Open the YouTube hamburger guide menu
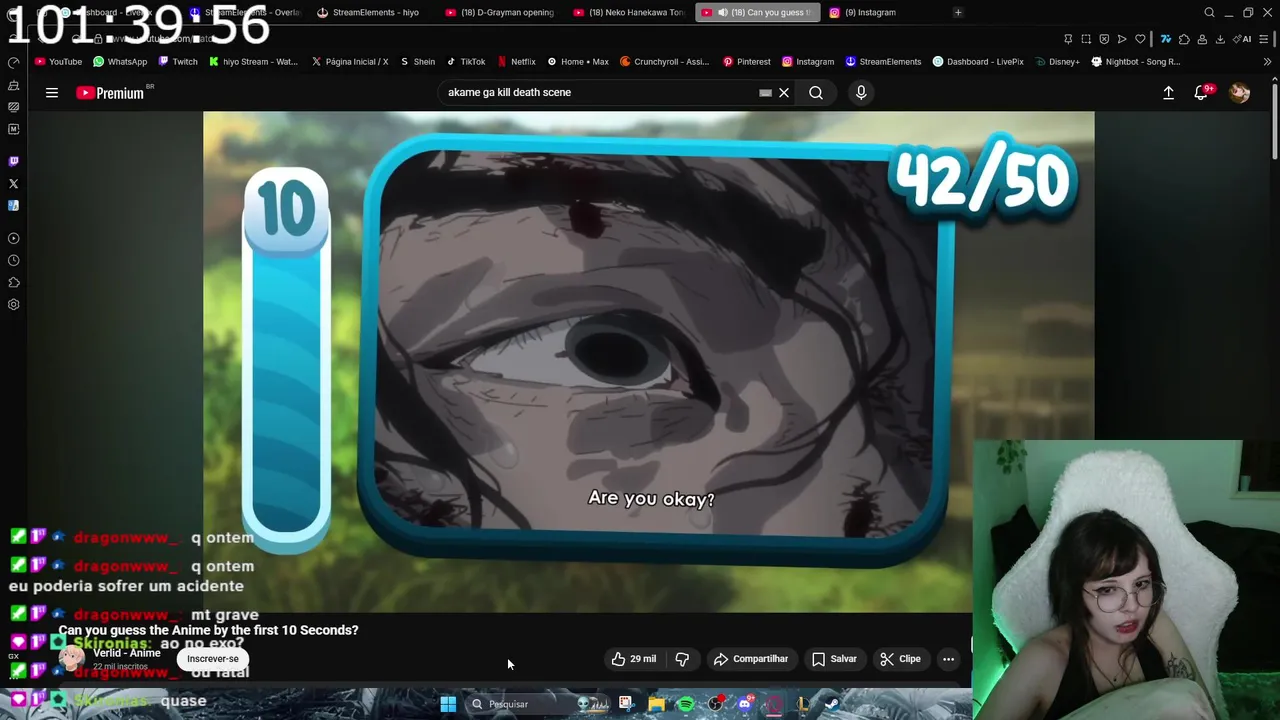This screenshot has width=1280, height=720. click(x=52, y=93)
